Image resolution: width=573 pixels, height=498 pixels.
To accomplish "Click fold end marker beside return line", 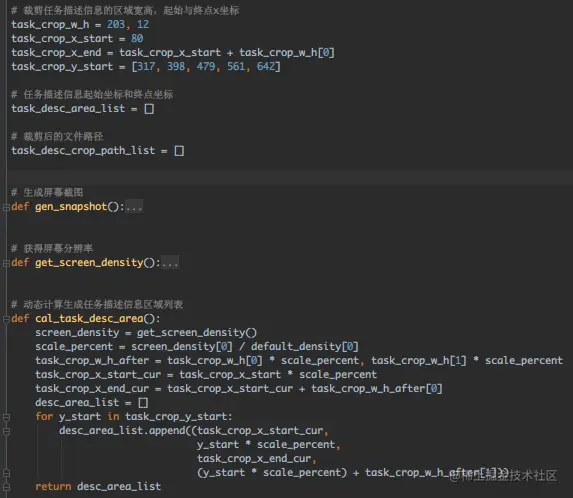I will [6, 487].
